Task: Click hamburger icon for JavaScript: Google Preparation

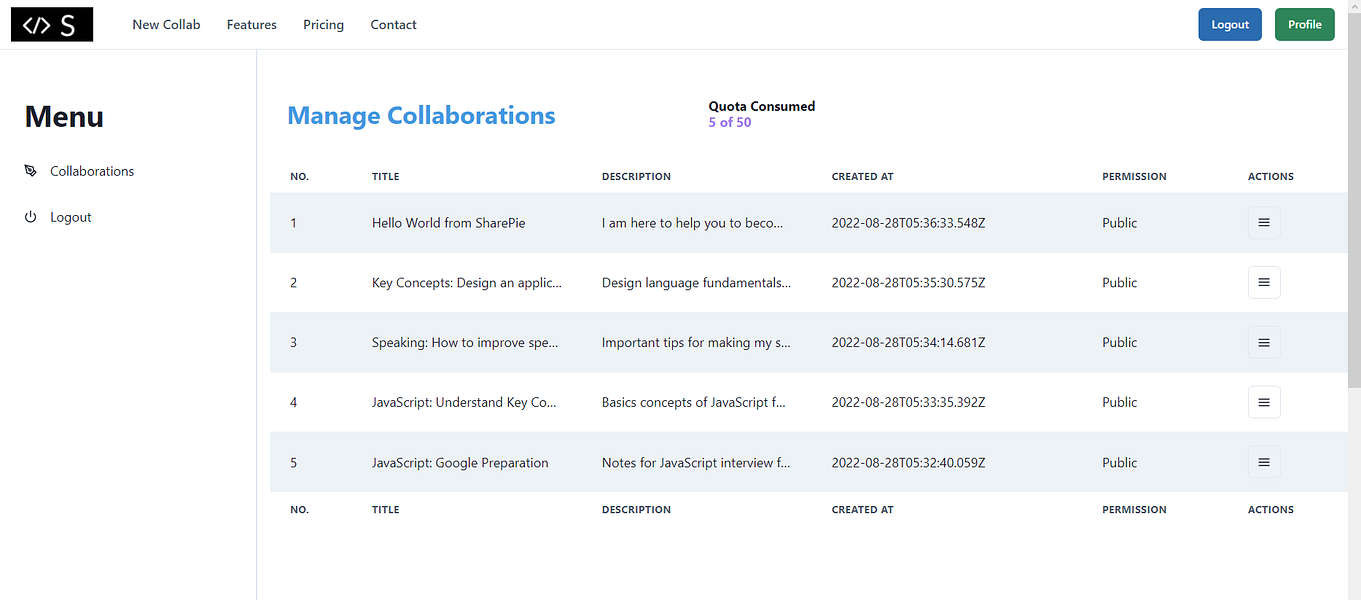Action: pos(1264,463)
